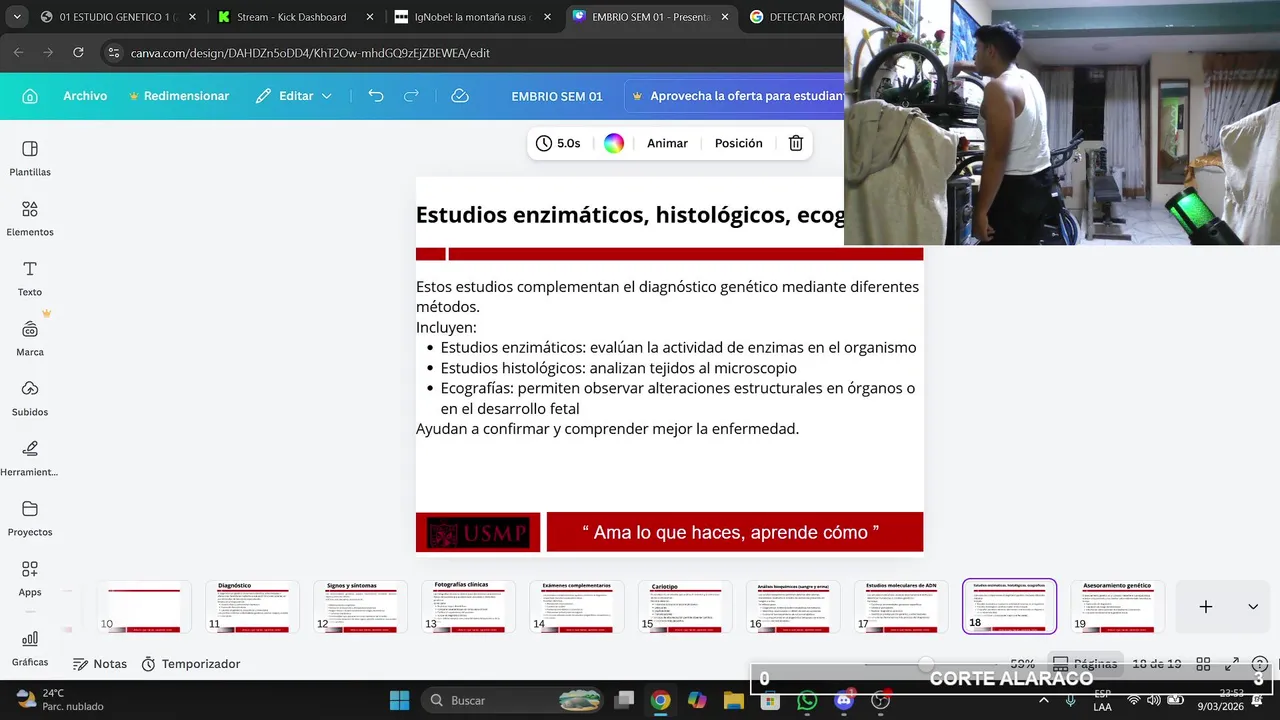Screen dimensions: 1280x720
Task: Open Discord from the taskbar
Action: pyautogui.click(x=844, y=700)
